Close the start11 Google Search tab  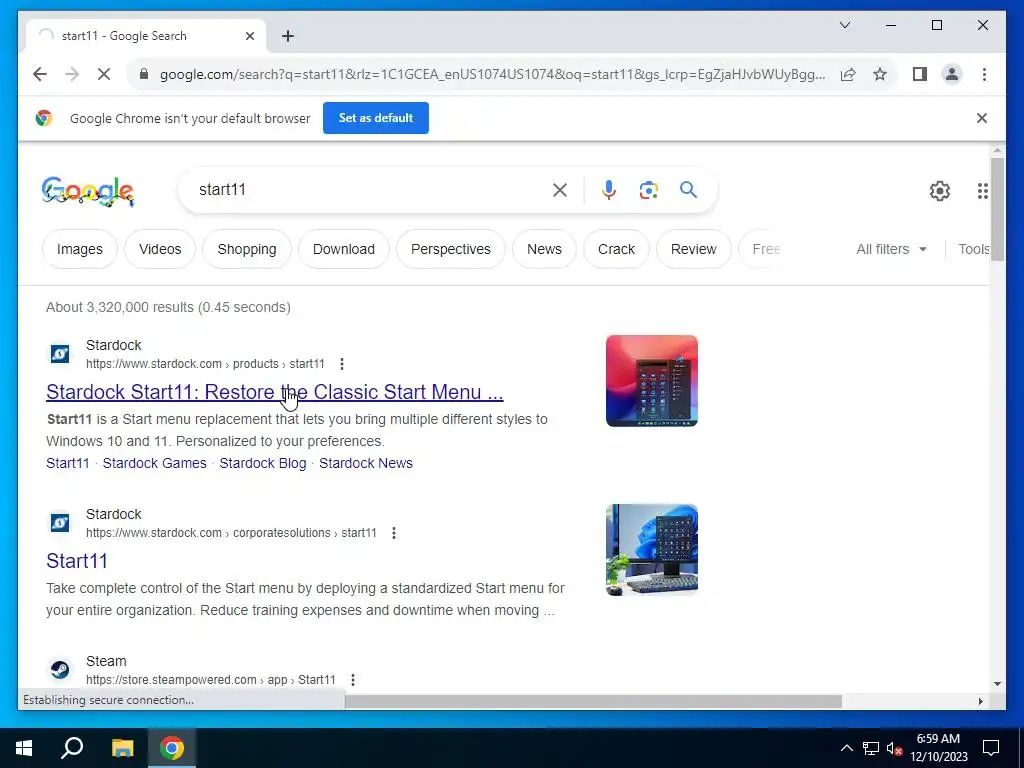249,36
